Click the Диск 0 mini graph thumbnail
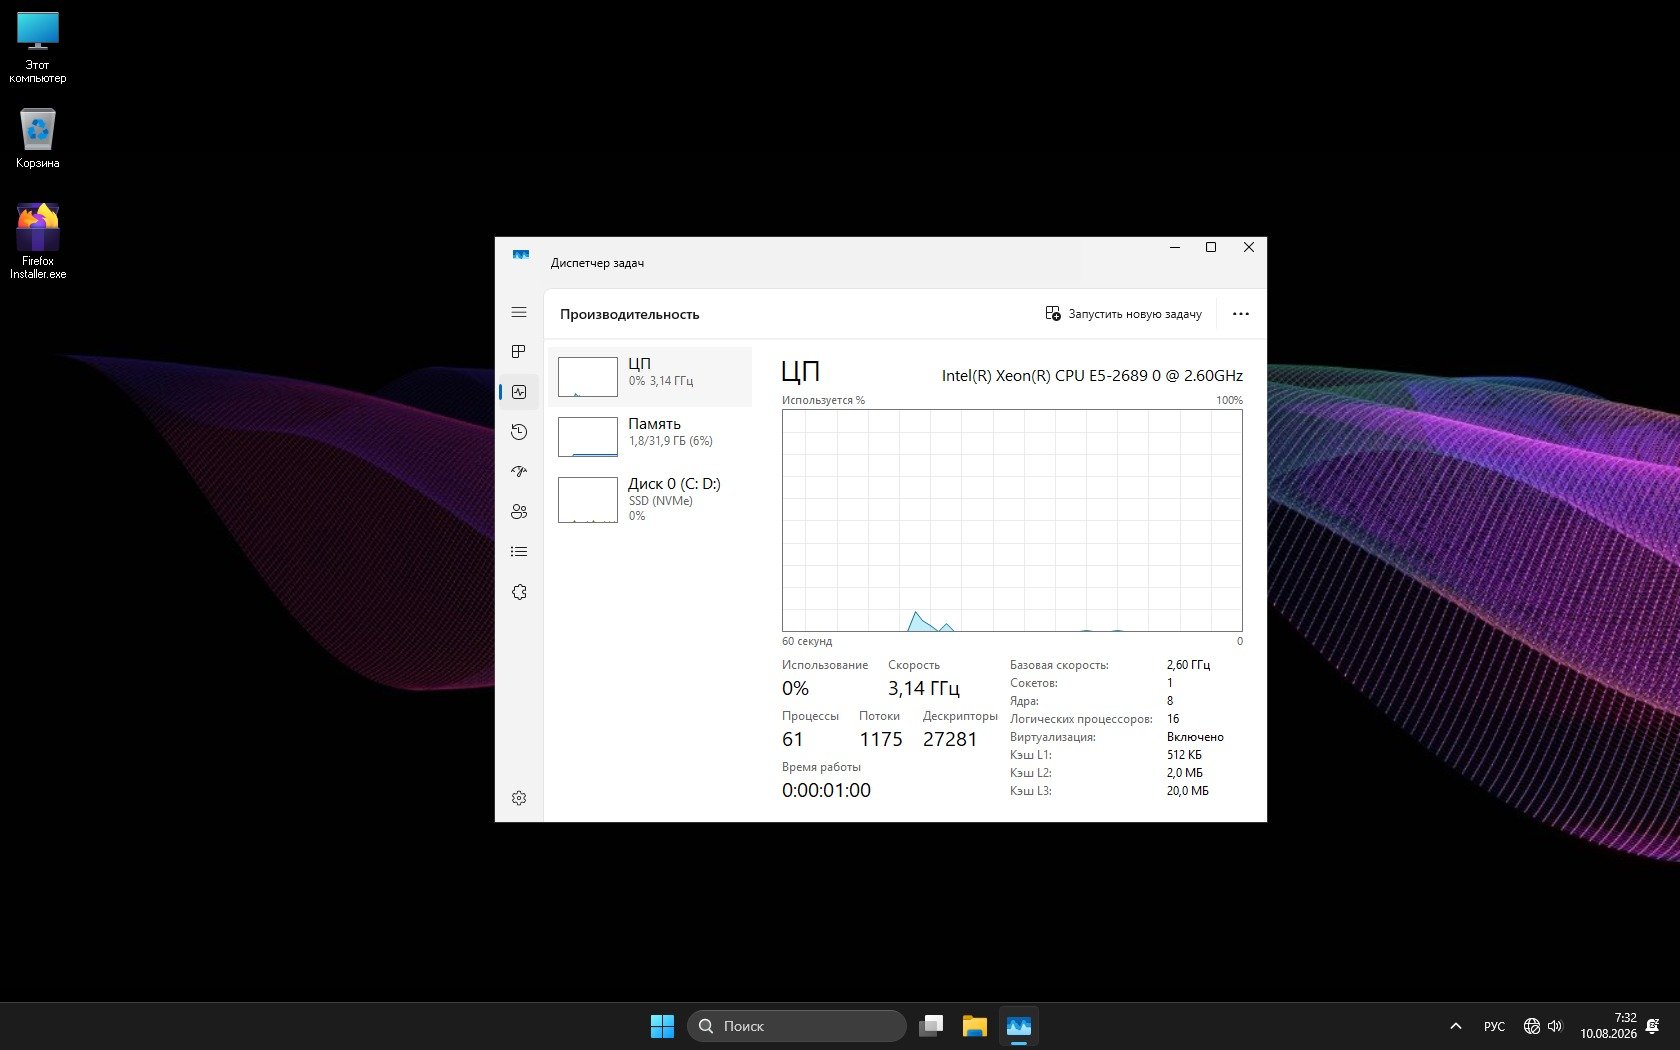Image resolution: width=1680 pixels, height=1050 pixels. (x=588, y=500)
